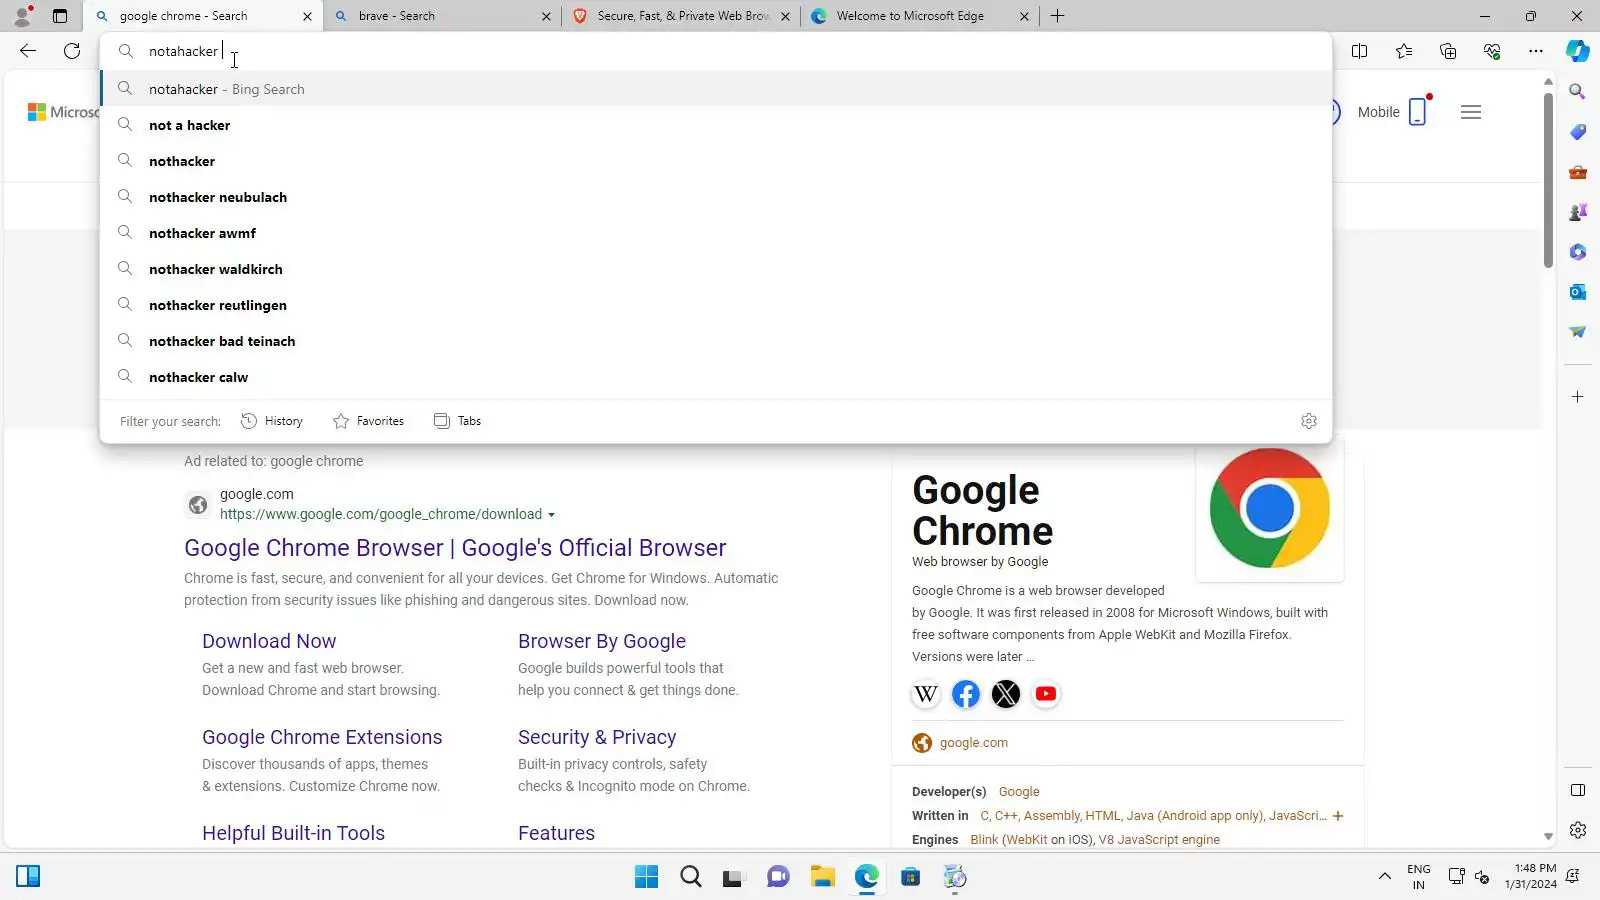Add a sidebar app with the plus icon
The width and height of the screenshot is (1600, 900).
tap(1578, 397)
